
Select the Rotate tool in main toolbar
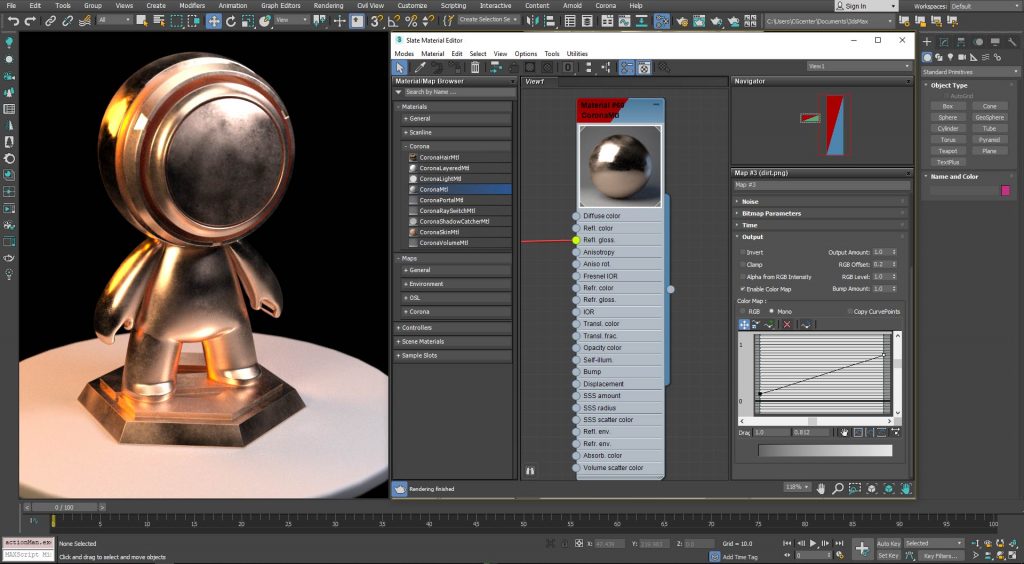click(232, 21)
